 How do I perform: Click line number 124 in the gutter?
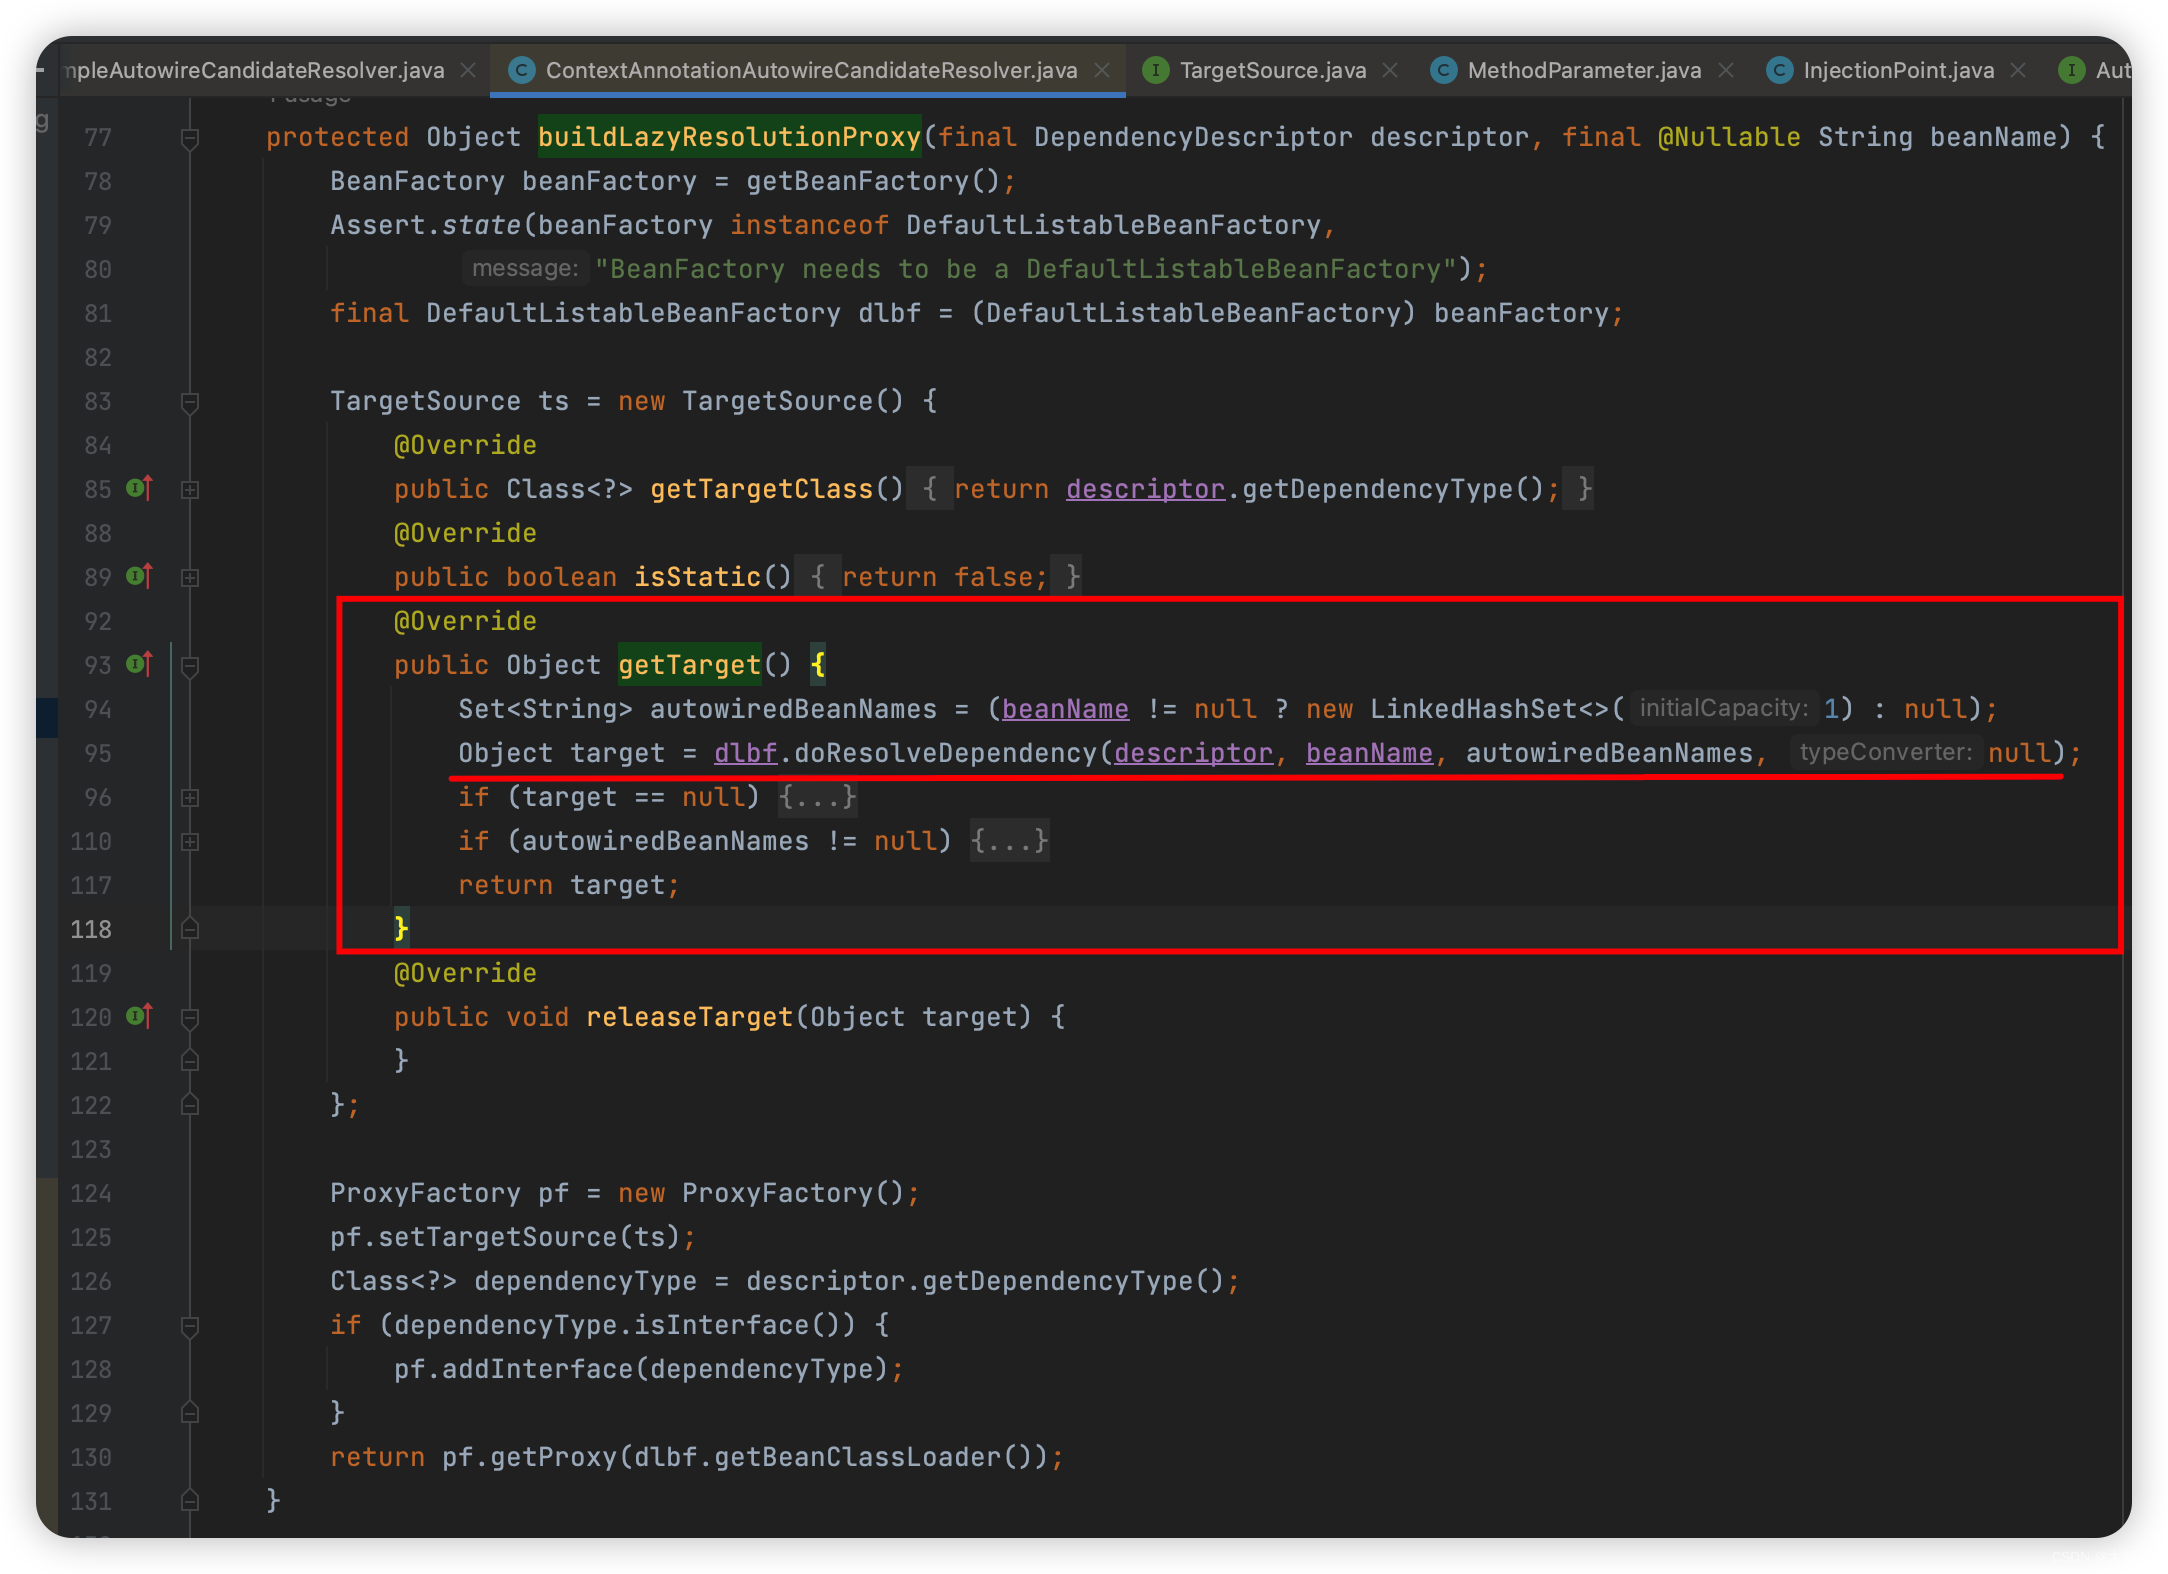(x=91, y=1193)
